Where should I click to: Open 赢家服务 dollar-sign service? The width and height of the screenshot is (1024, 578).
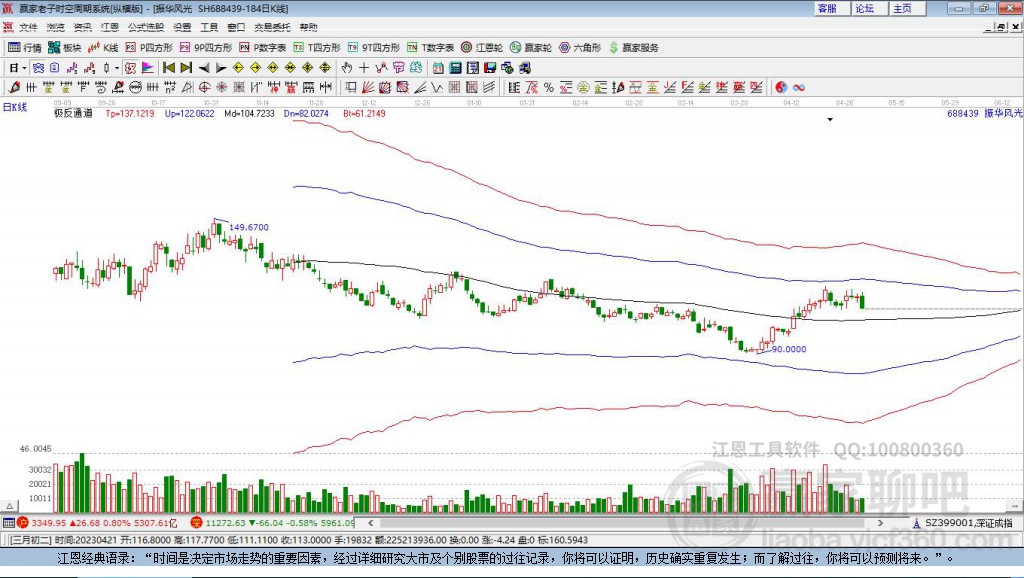633,48
